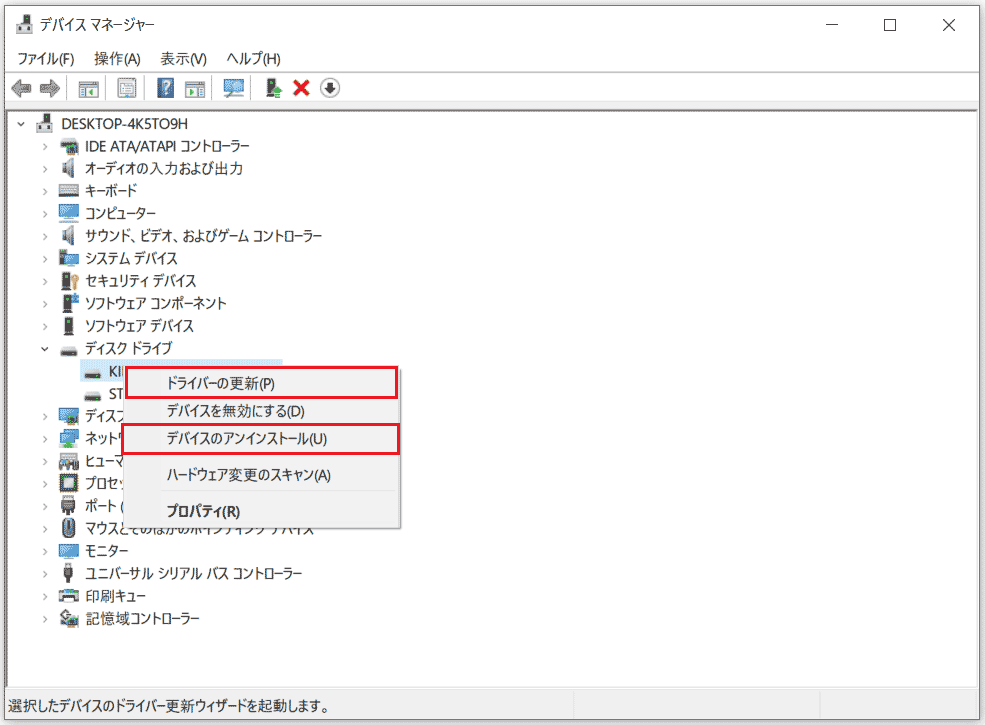Click the back navigation arrow icon
The height and width of the screenshot is (725, 985).
pyautogui.click(x=21, y=88)
